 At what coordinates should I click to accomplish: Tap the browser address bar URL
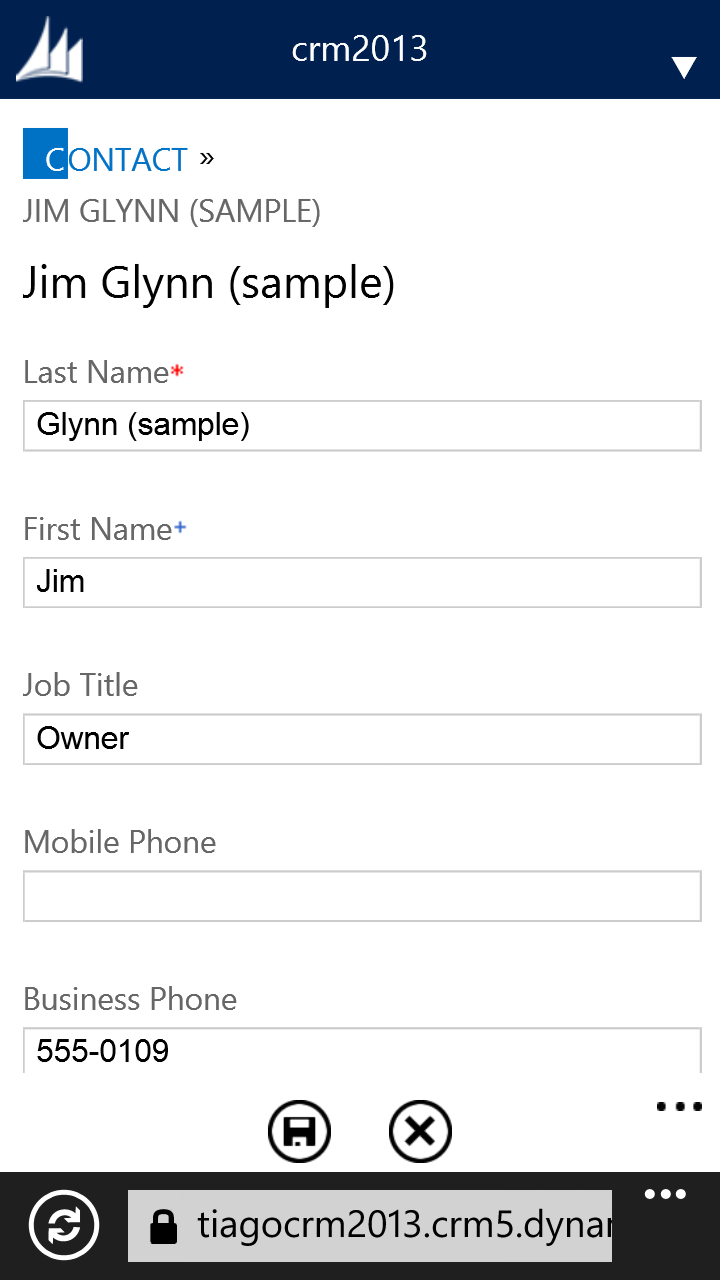(x=400, y=1226)
